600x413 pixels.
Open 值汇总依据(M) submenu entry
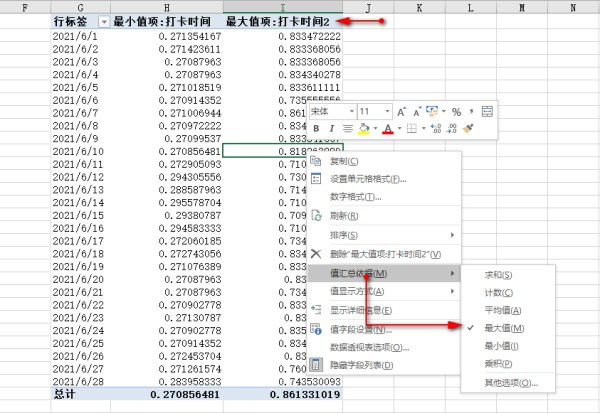click(x=384, y=273)
